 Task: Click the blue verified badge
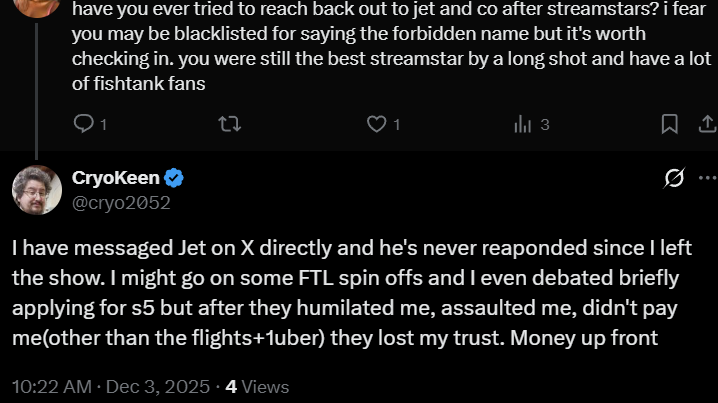pyautogui.click(x=174, y=178)
